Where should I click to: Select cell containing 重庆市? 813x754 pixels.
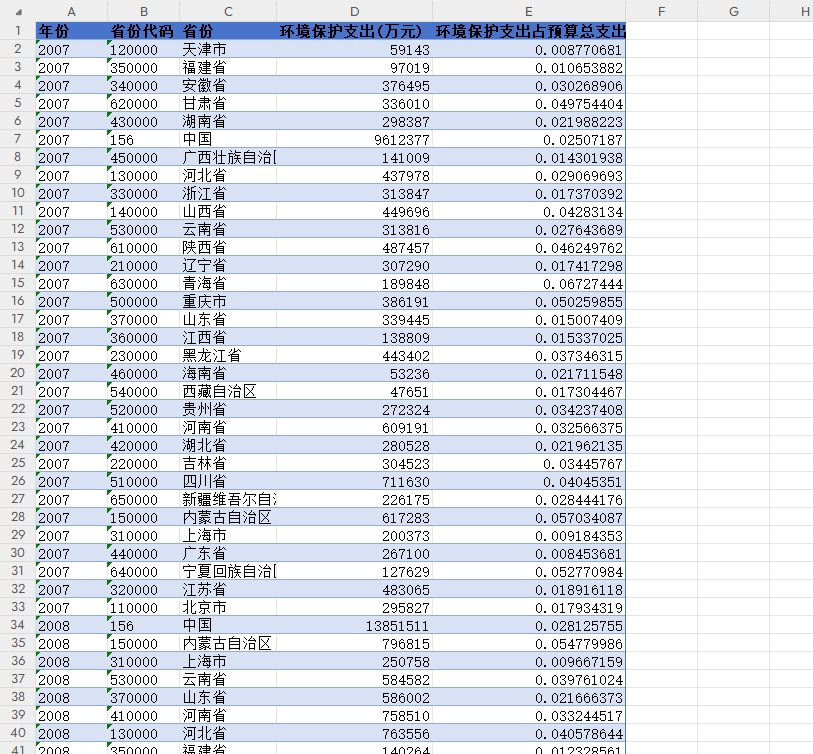[228, 301]
